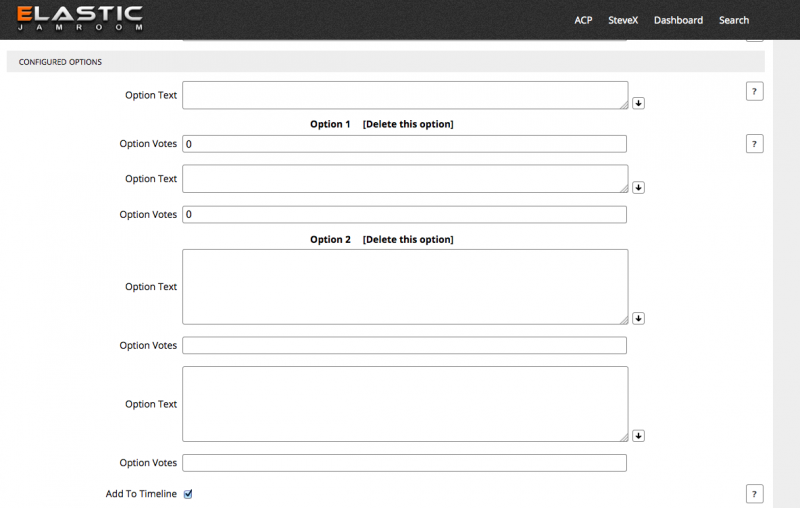Click help icon beside first Option Text
The image size is (800, 508).
click(755, 92)
